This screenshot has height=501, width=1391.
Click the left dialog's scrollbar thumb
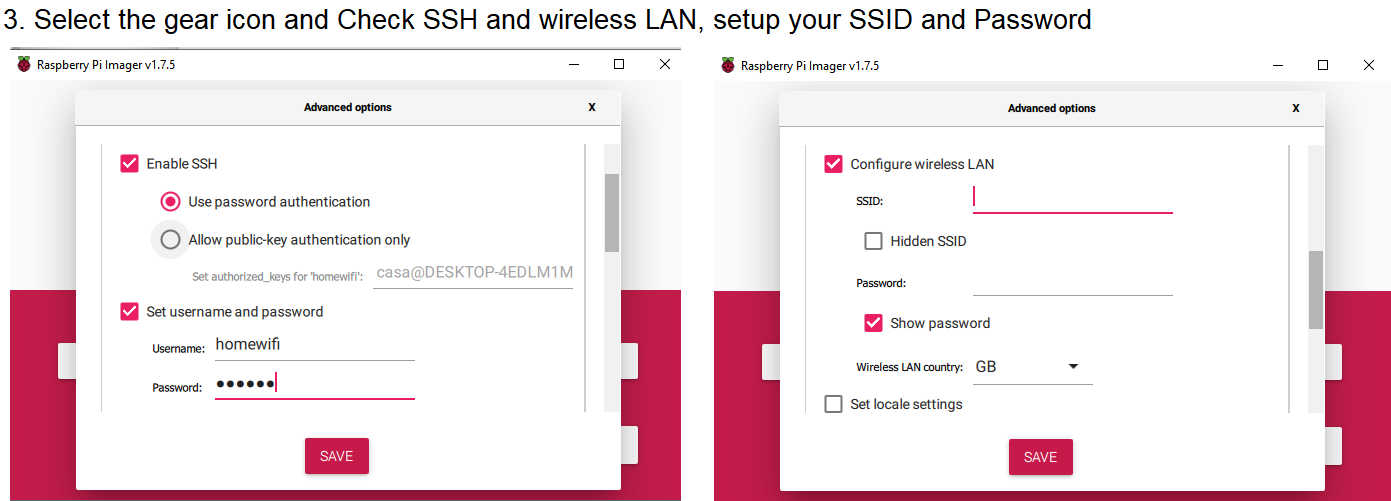click(611, 212)
